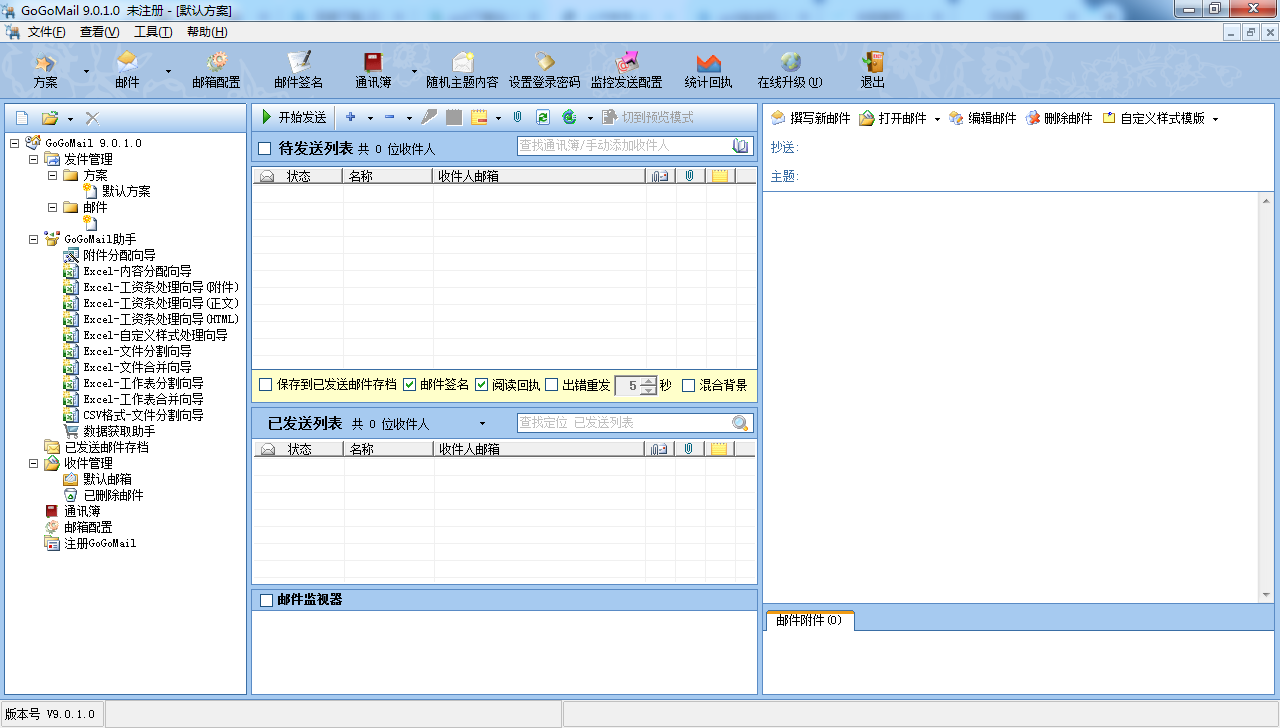Click the blue plus add-recipient icon
1280x728 pixels.
(351, 117)
